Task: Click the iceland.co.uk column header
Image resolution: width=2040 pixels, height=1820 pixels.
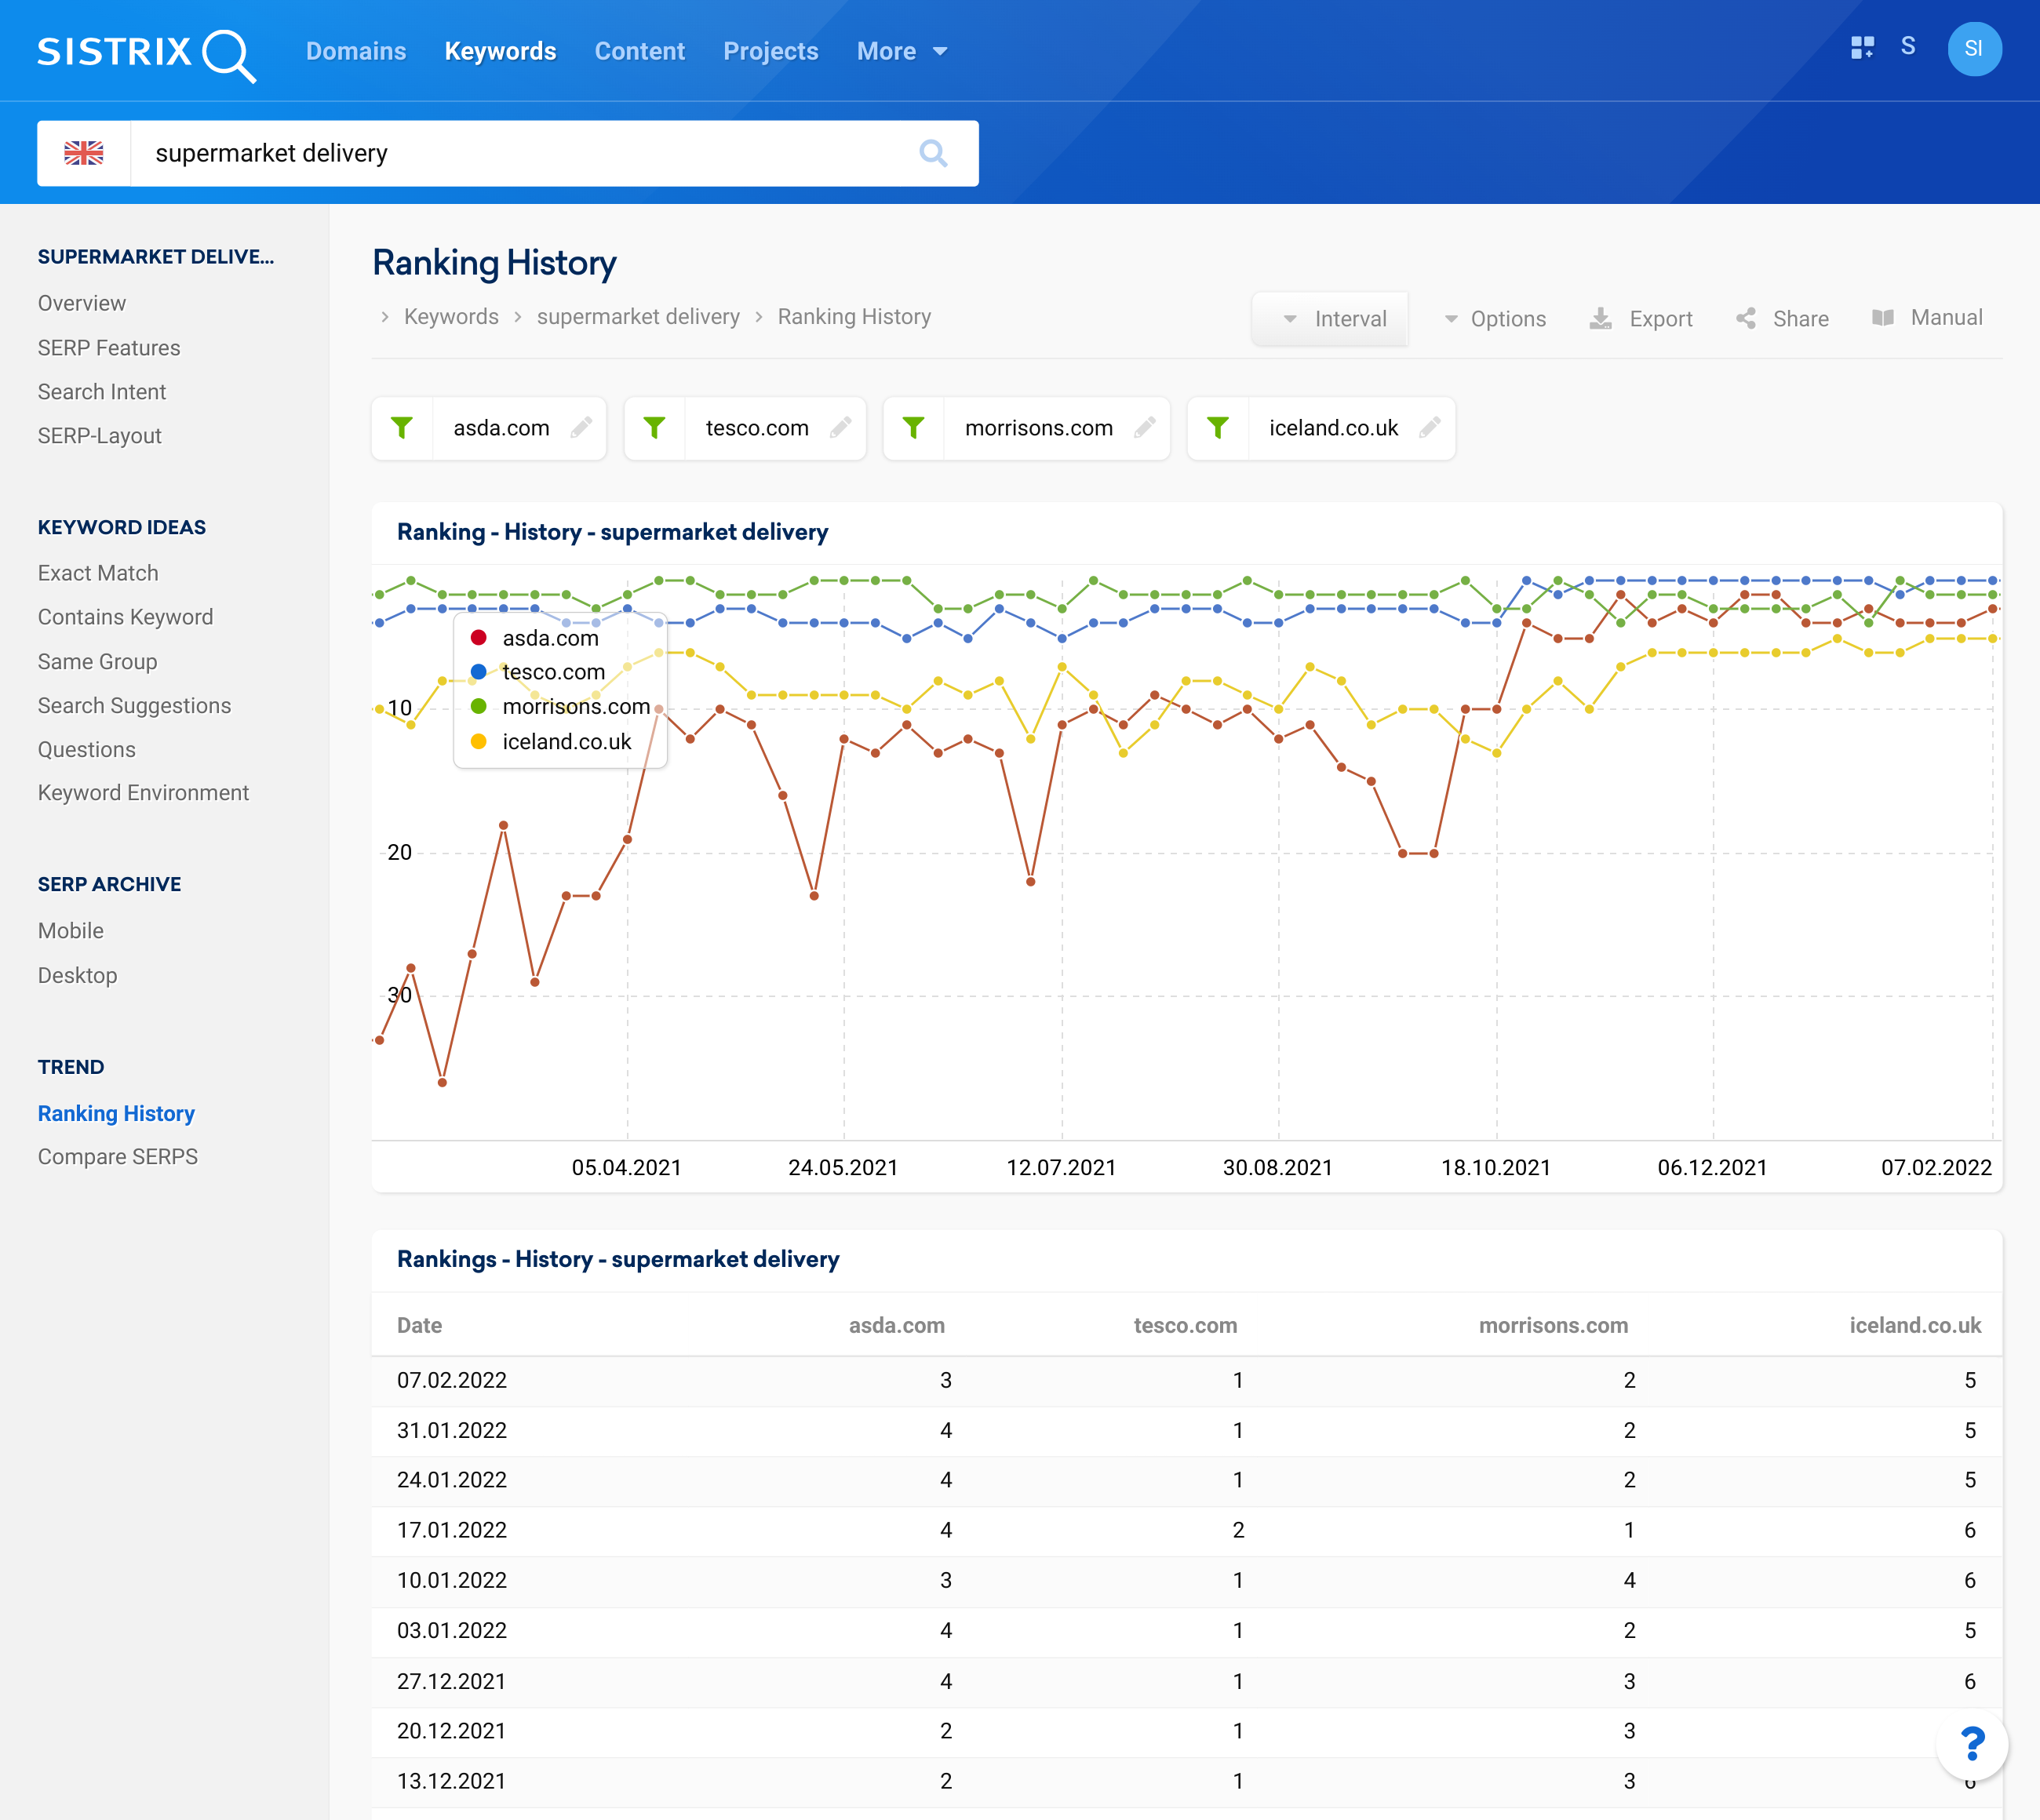Action: pyautogui.click(x=1915, y=1326)
